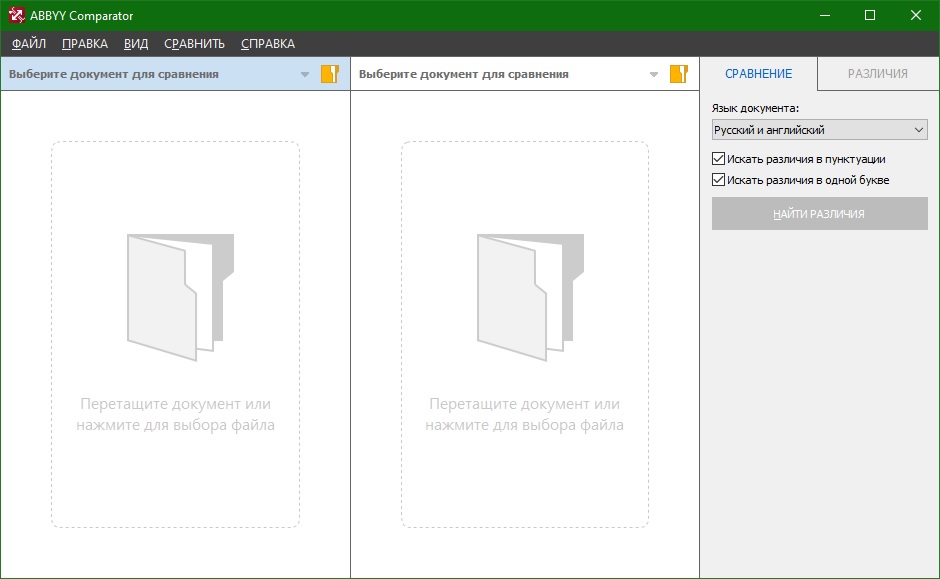Open 'Язык документа' language combo box
This screenshot has height=579, width=940.
point(819,130)
